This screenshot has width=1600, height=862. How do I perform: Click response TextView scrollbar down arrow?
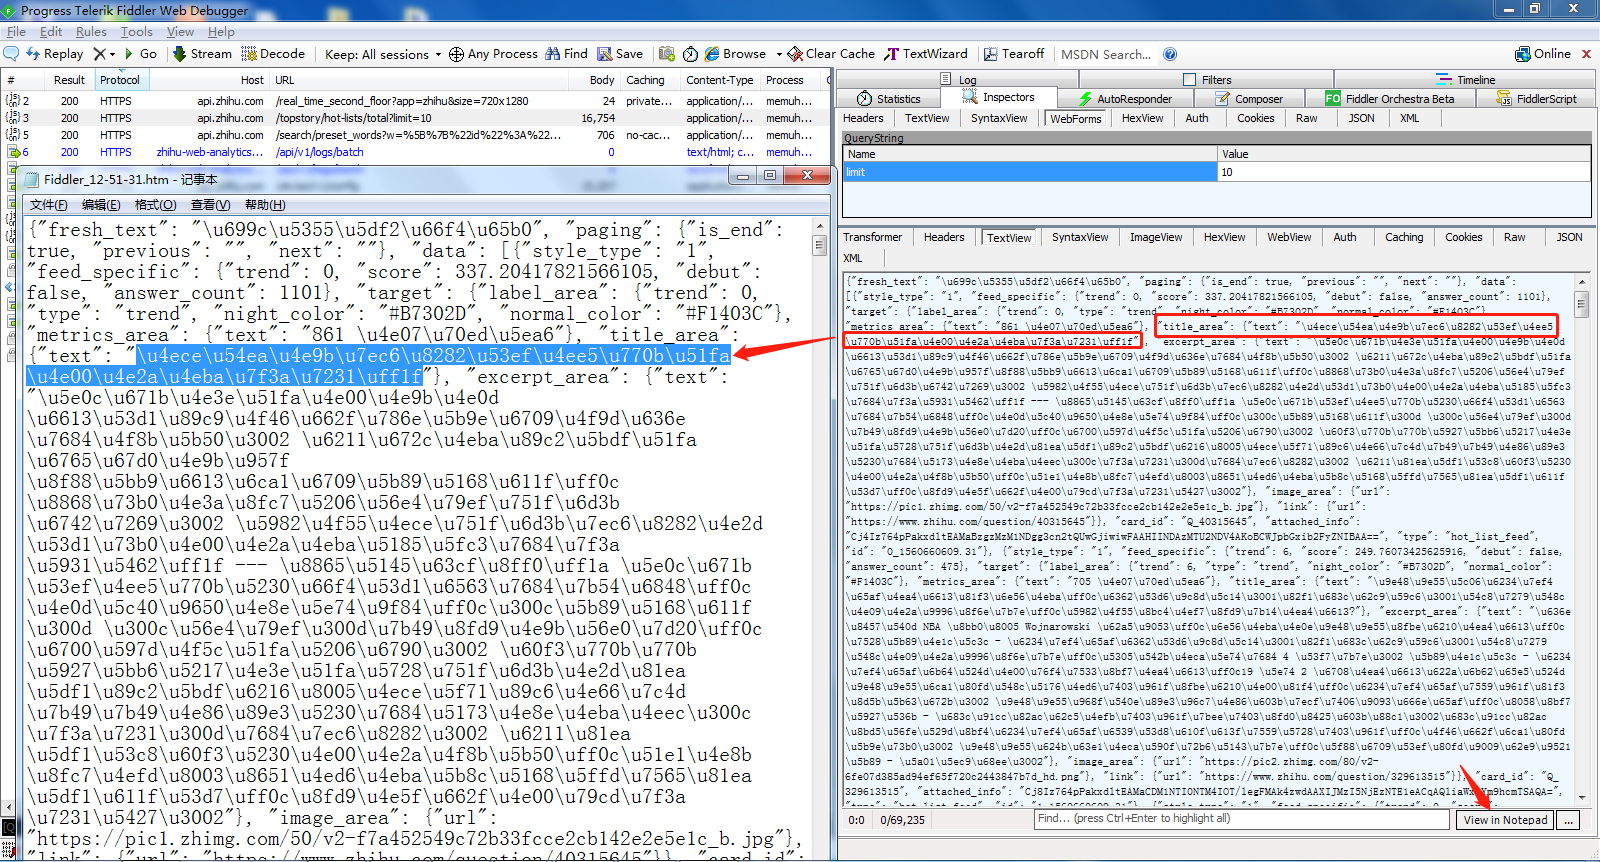[x=1582, y=798]
